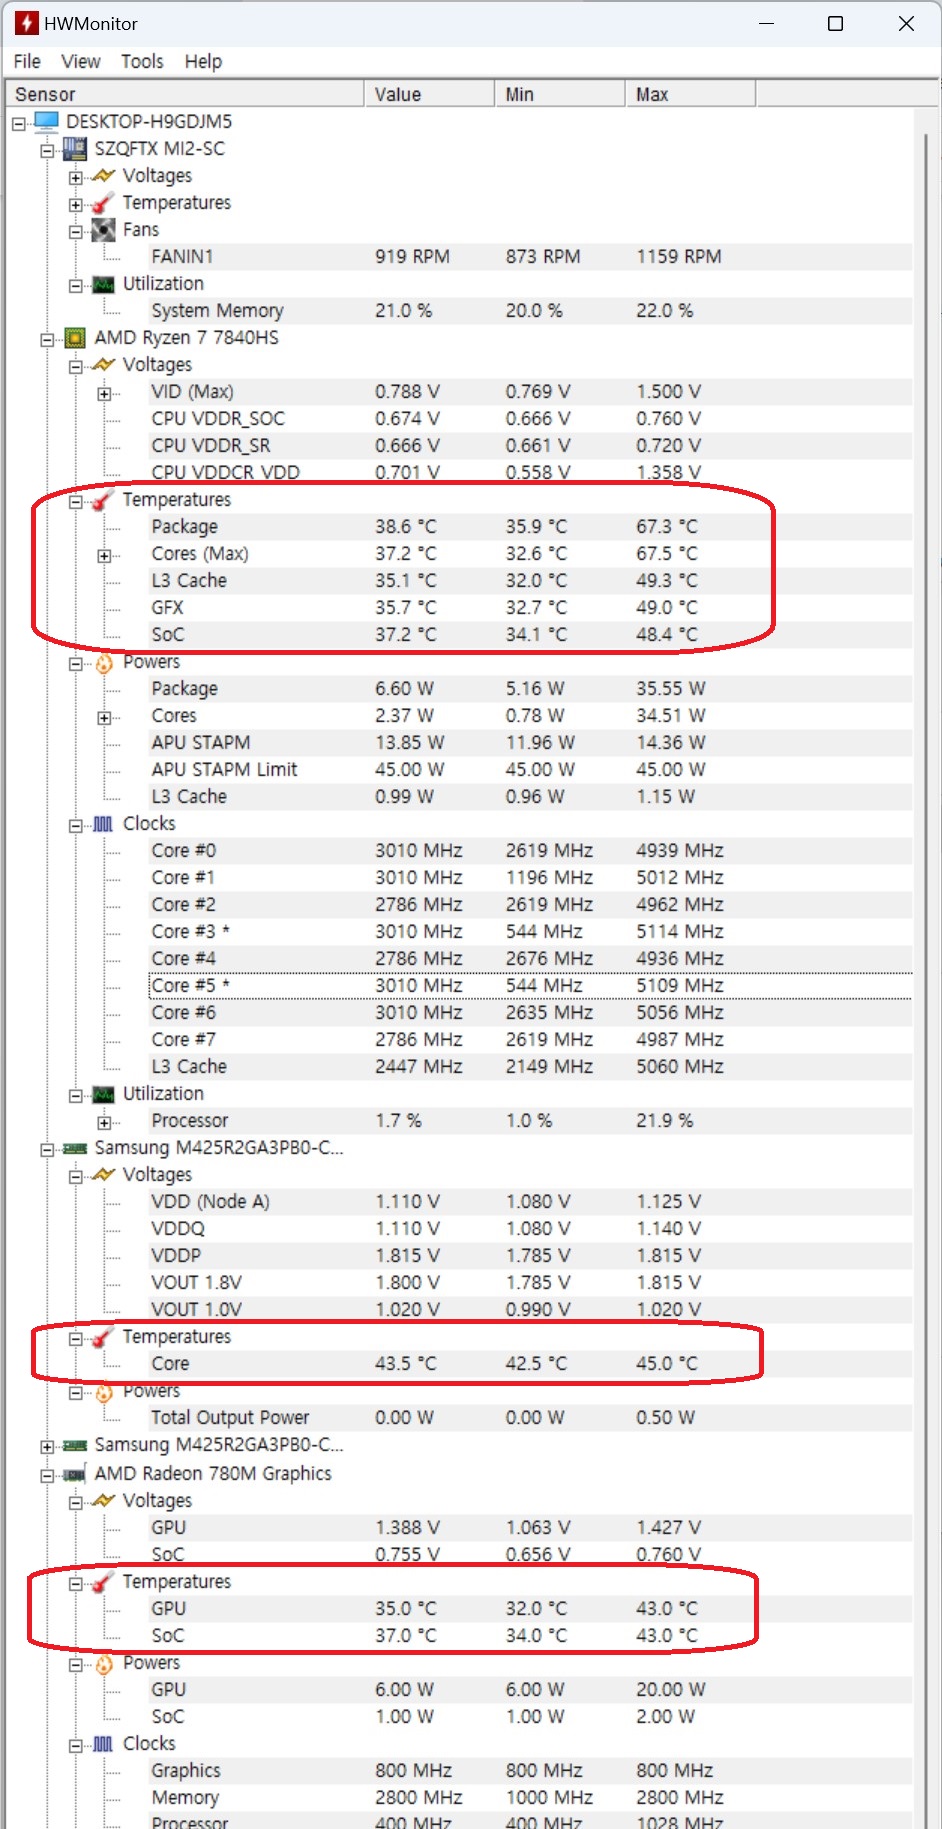Select the CPU chip icon beside AMD Ryzen
The width and height of the screenshot is (942, 1829).
tap(75, 338)
